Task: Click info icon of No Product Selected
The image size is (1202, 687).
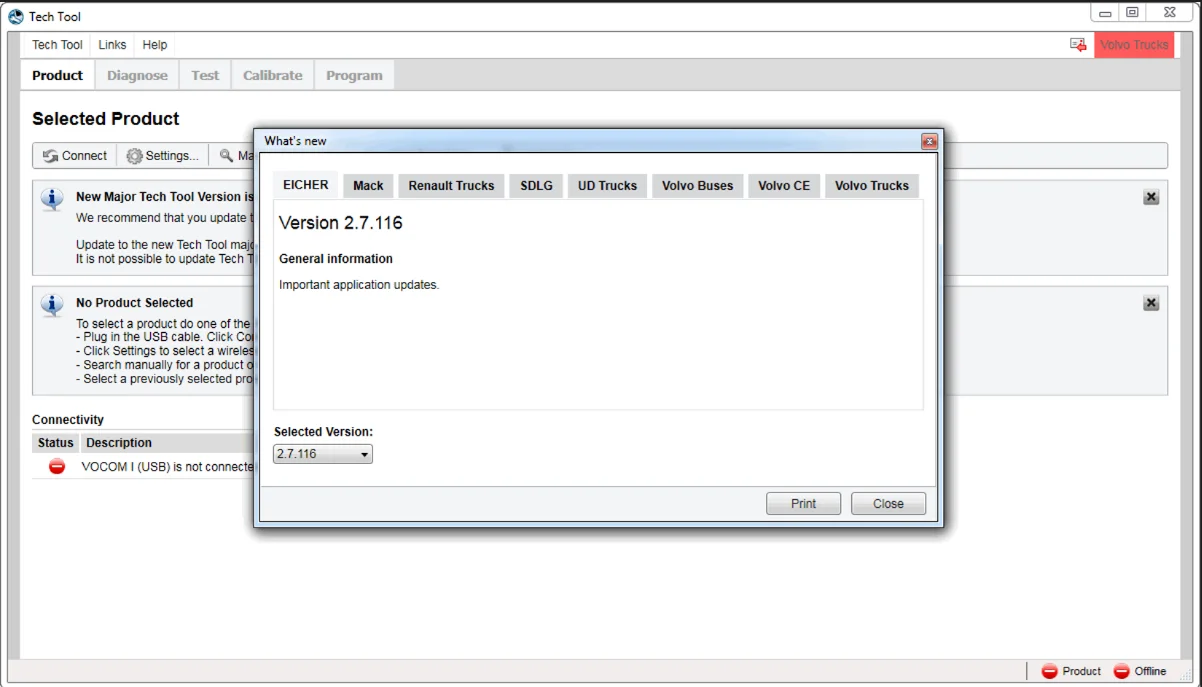Action: [53, 304]
